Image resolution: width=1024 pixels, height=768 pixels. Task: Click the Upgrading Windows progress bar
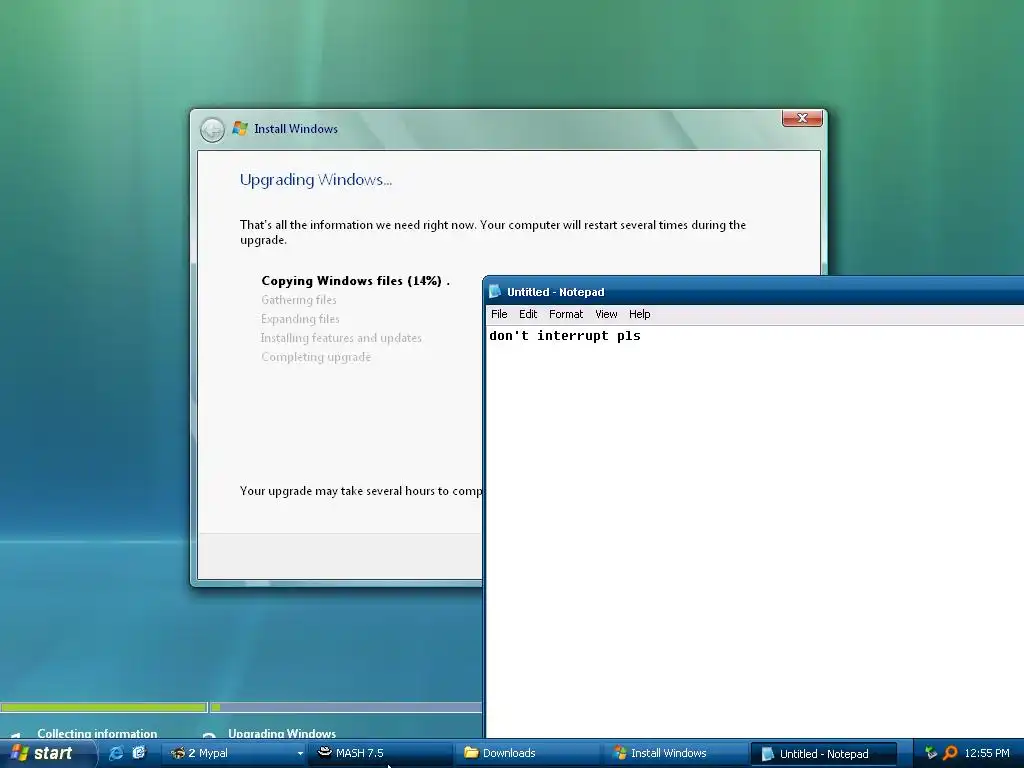click(346, 707)
